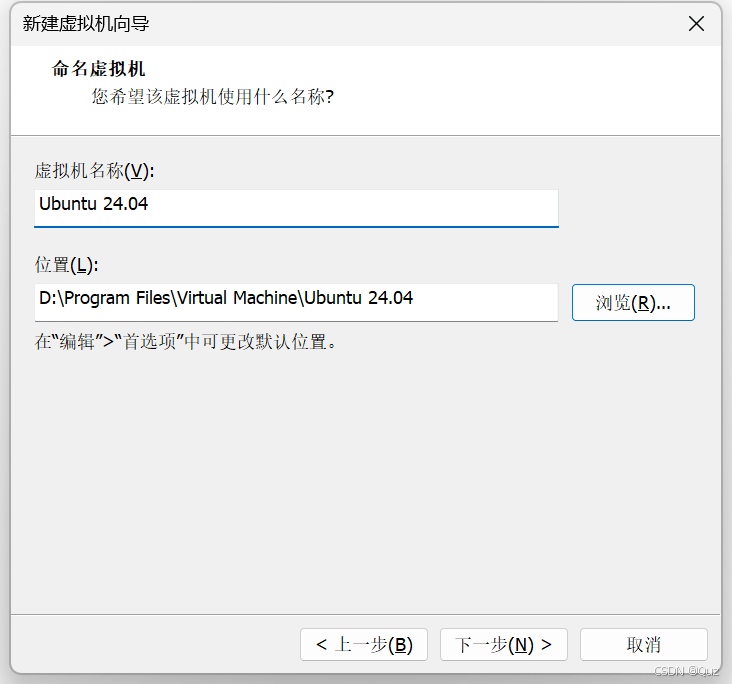Select the 位置(L) label
This screenshot has width=732, height=684.
click(66, 265)
